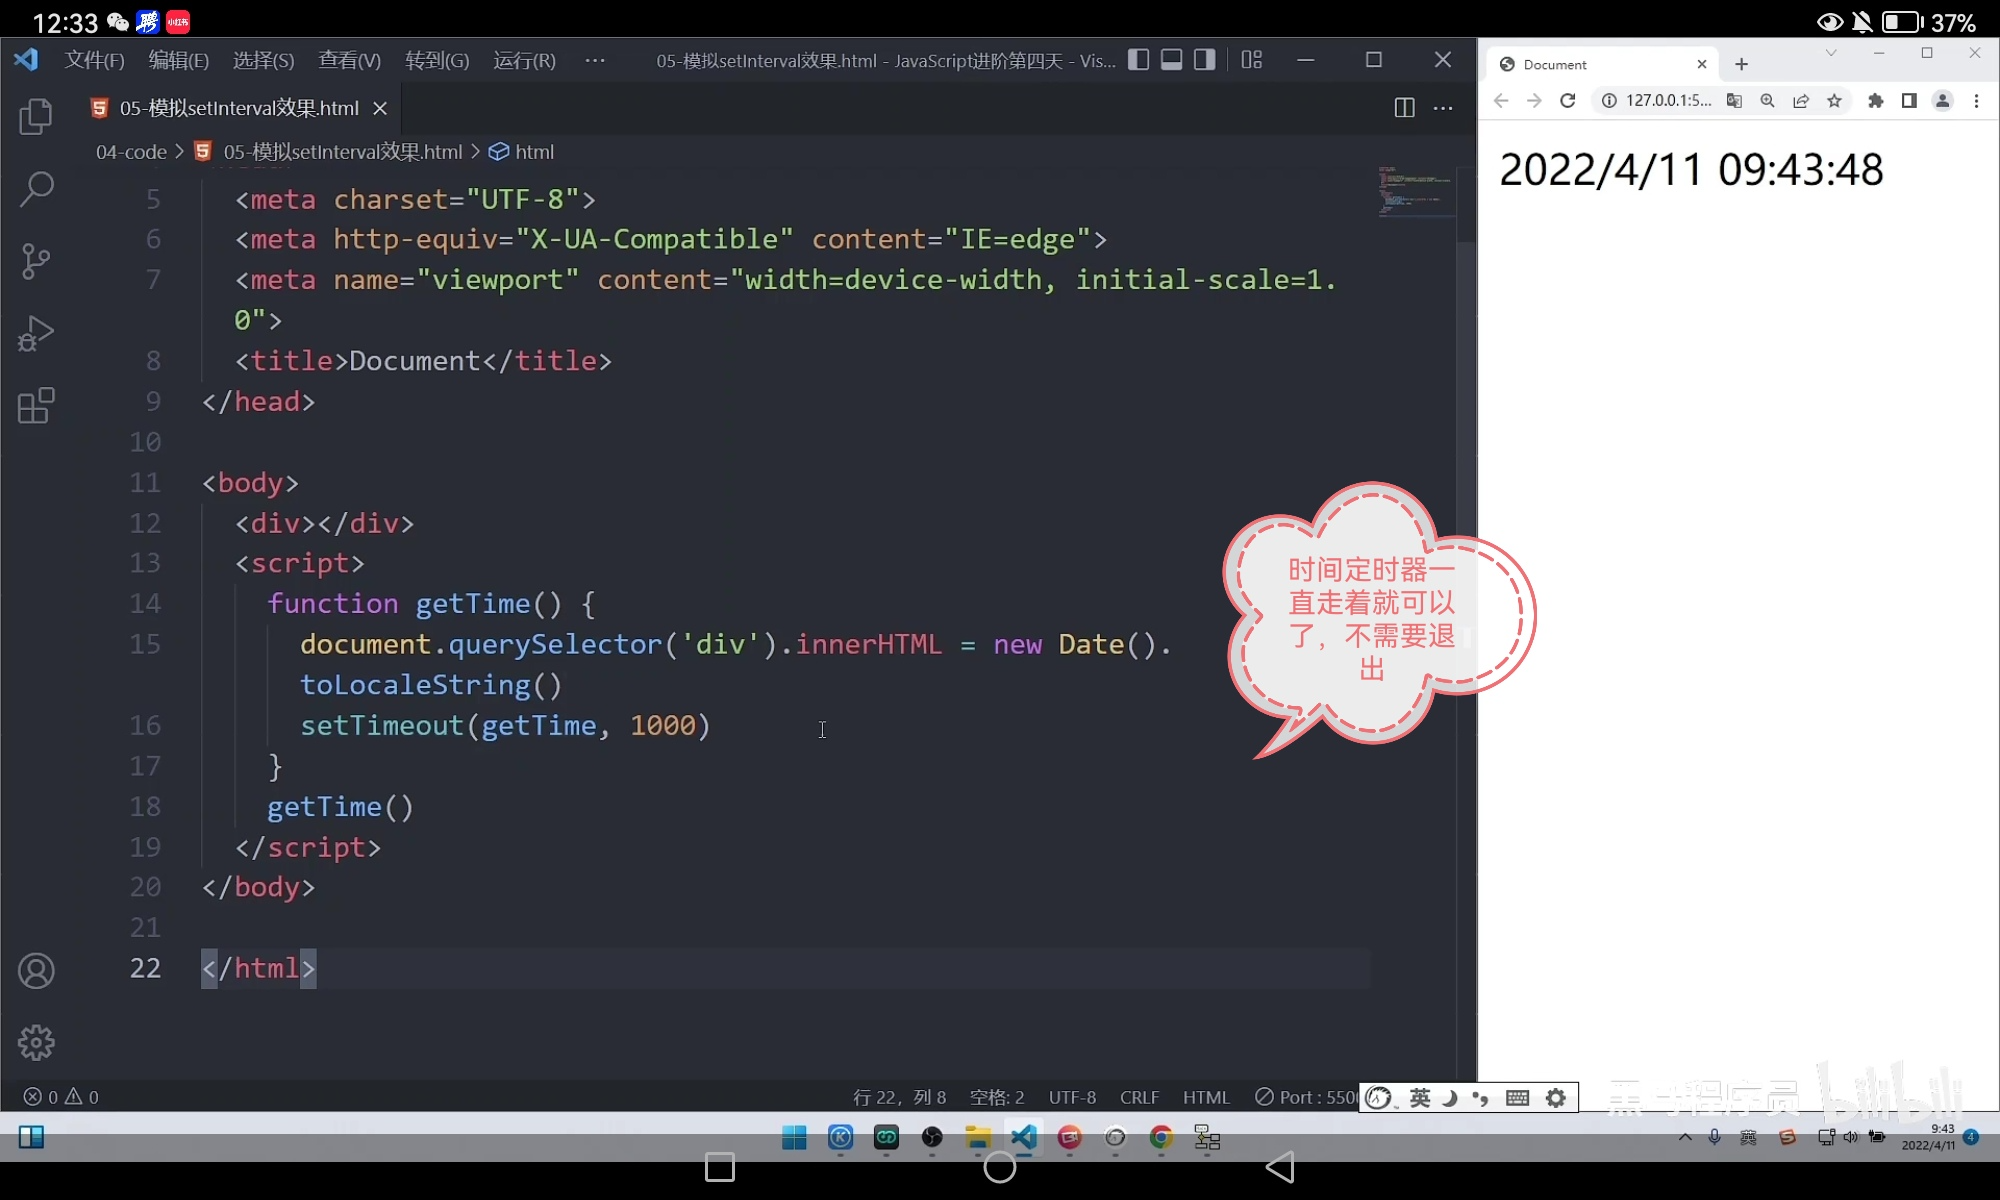This screenshot has width=2000, height=1200.
Task: Change CRLF line ending setting
Action: (1139, 1097)
